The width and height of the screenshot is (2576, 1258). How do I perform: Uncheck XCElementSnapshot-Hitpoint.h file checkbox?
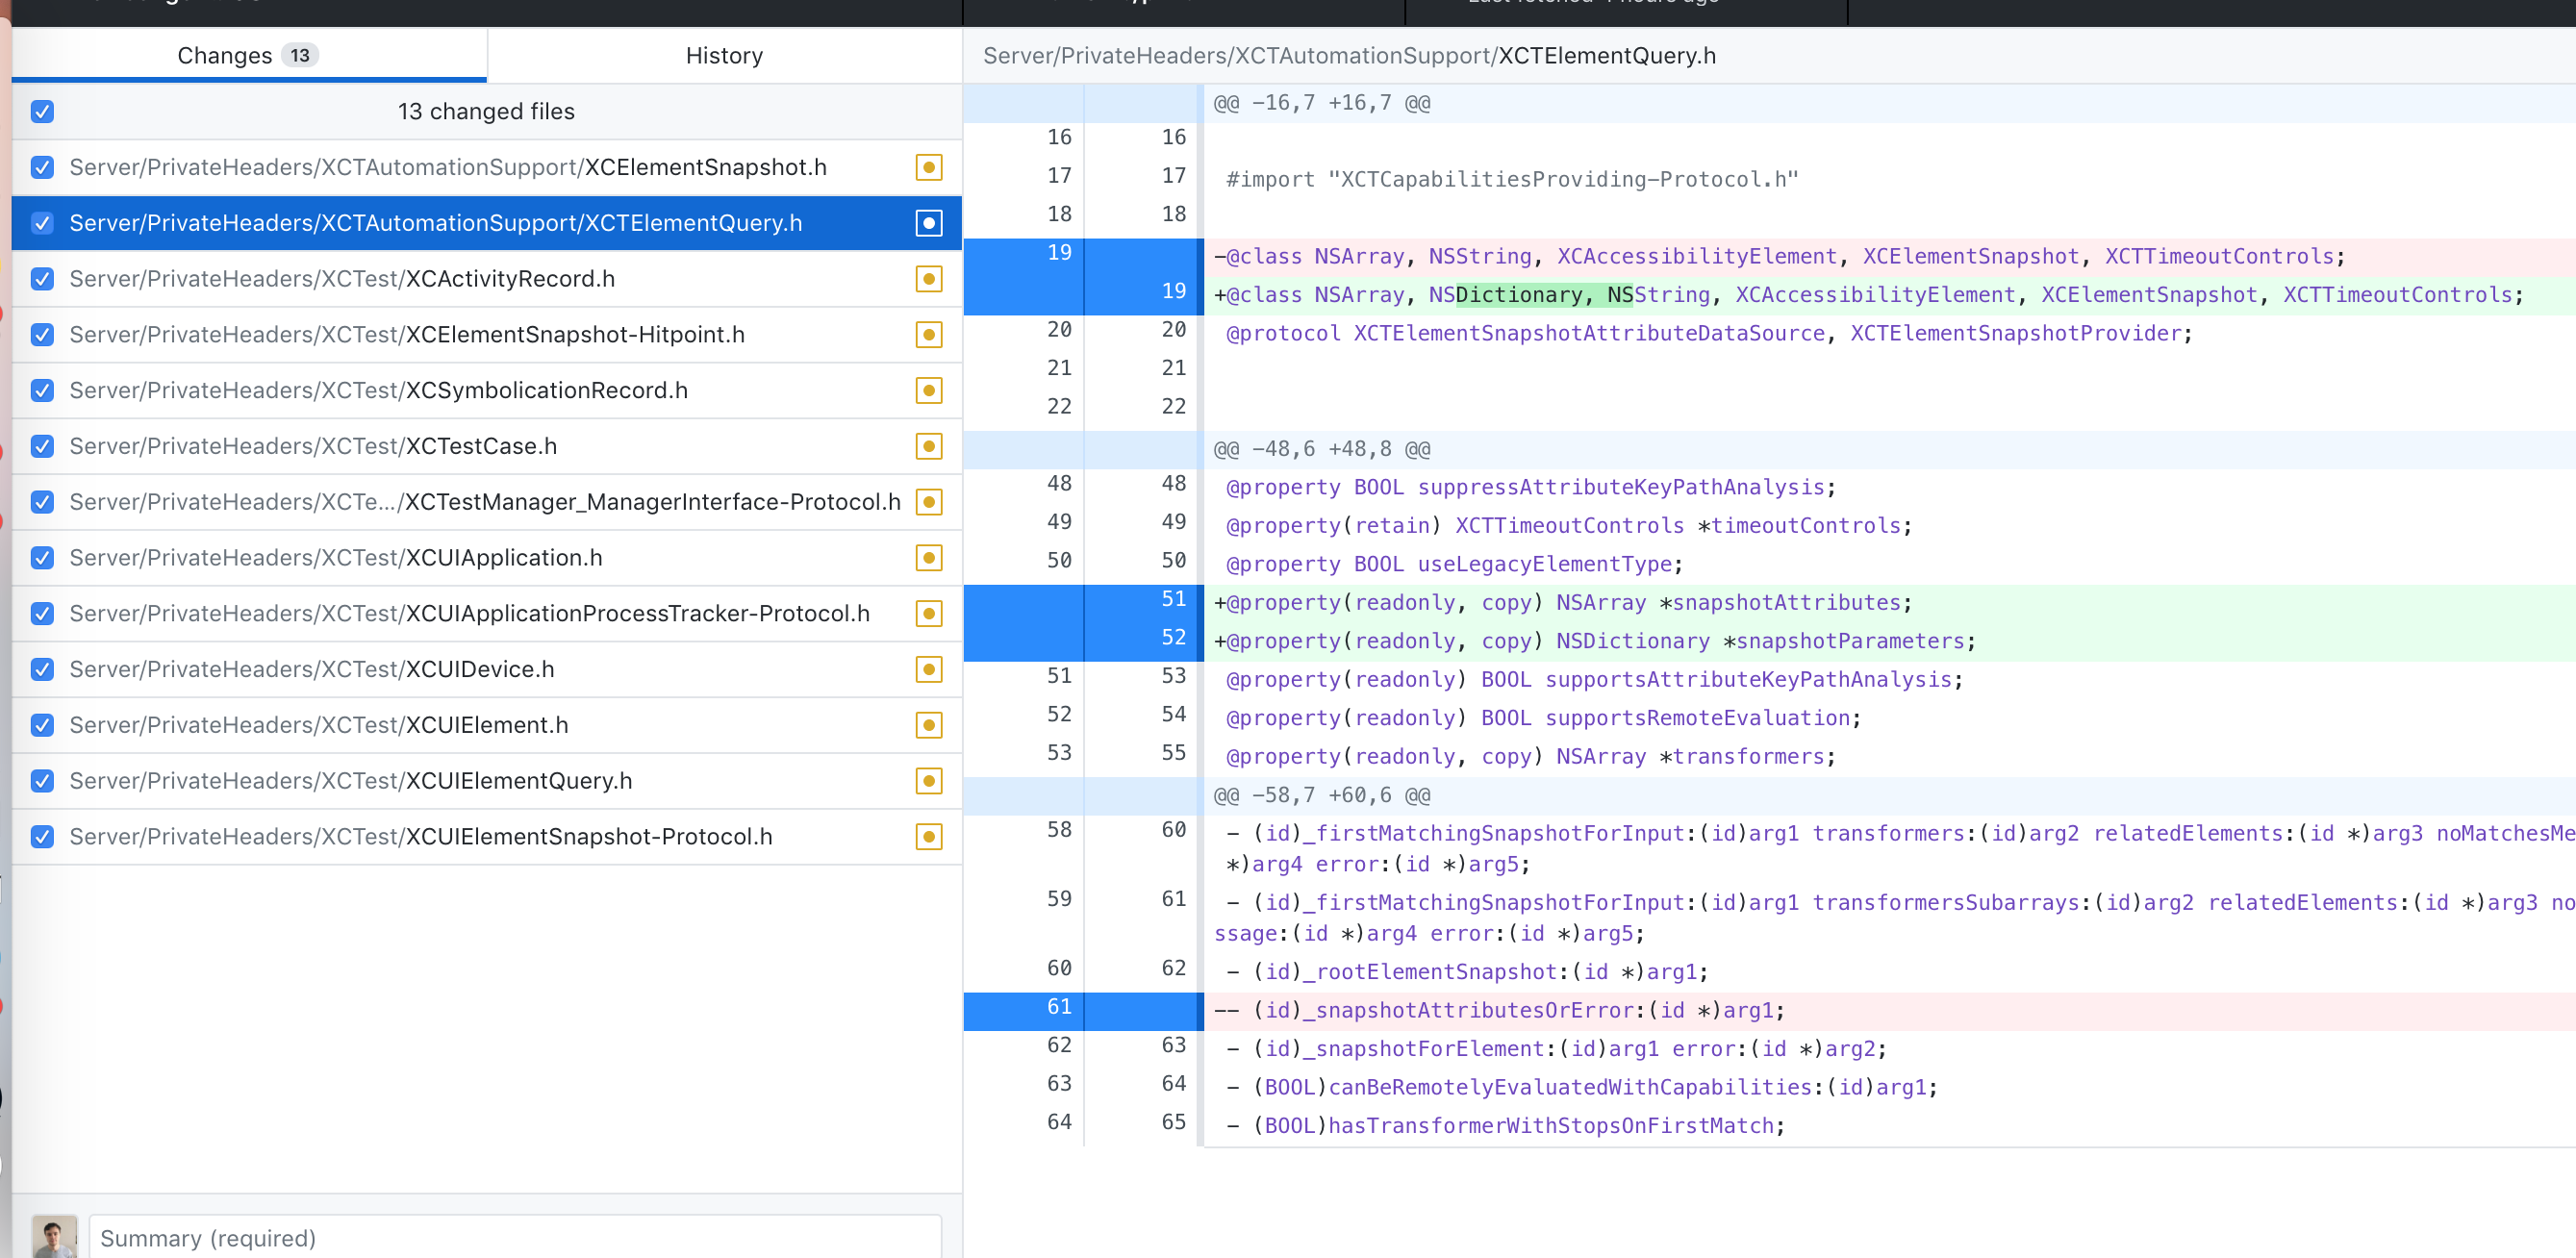(42, 334)
